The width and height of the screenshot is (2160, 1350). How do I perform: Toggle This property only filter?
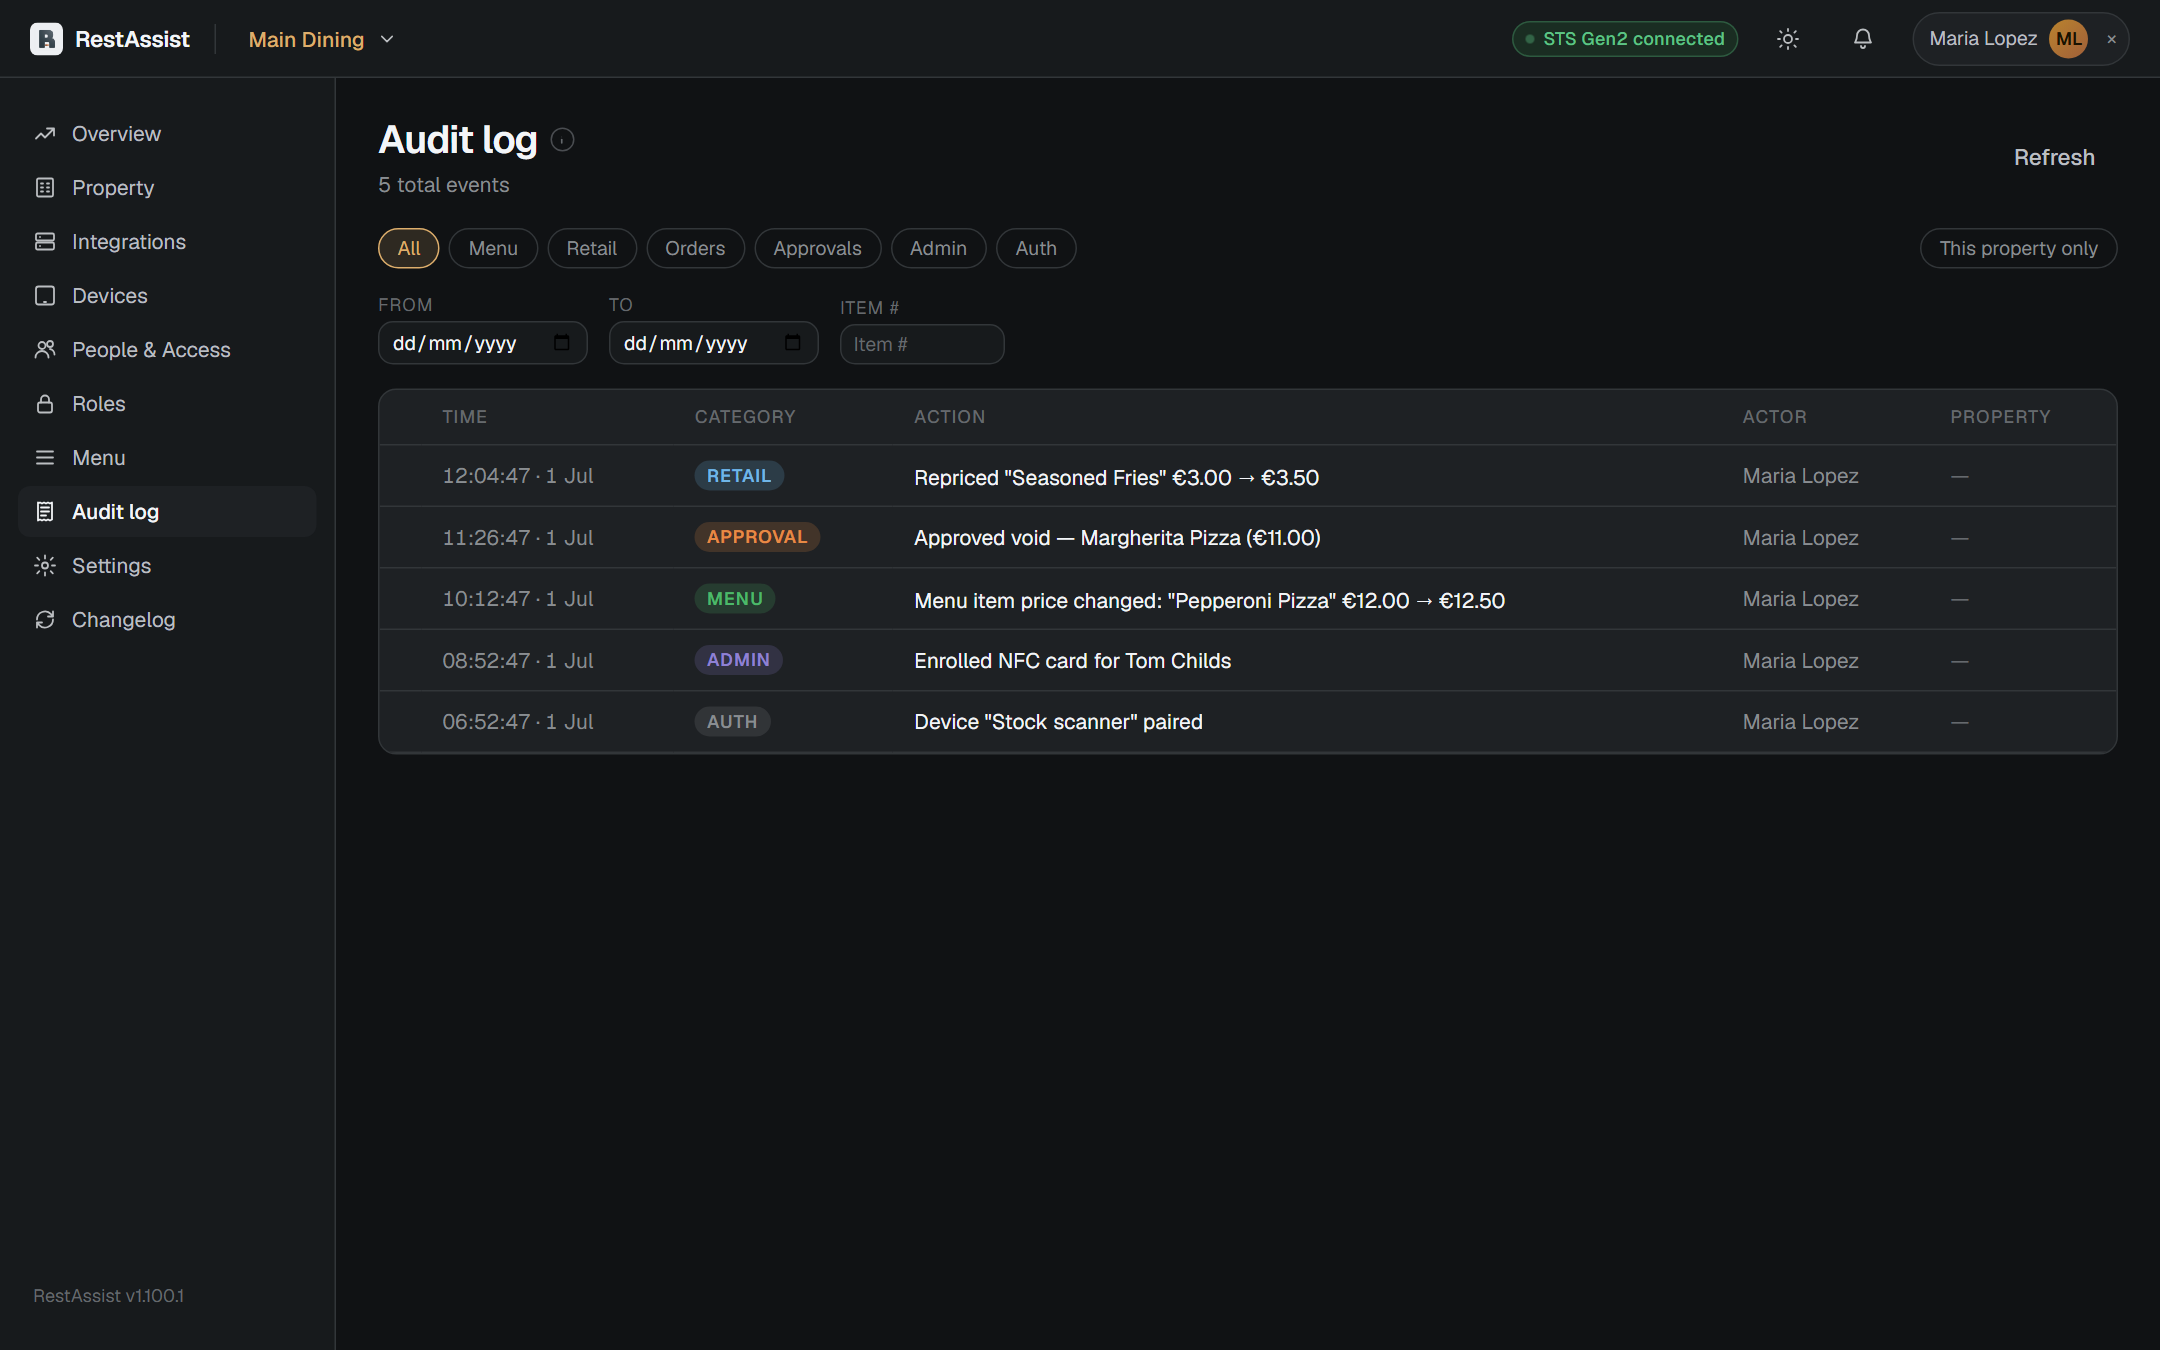tap(2018, 248)
